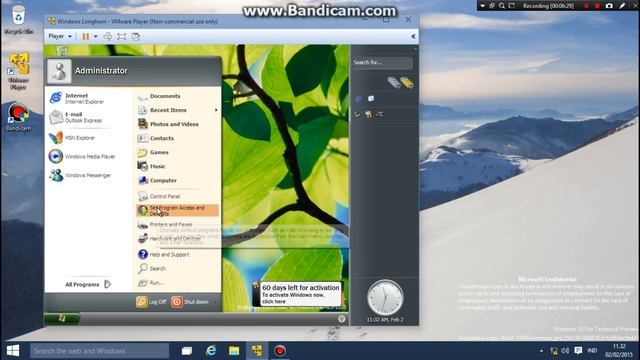The height and width of the screenshot is (360, 640).
Task: Click the Administrator user picture
Action: (59, 71)
